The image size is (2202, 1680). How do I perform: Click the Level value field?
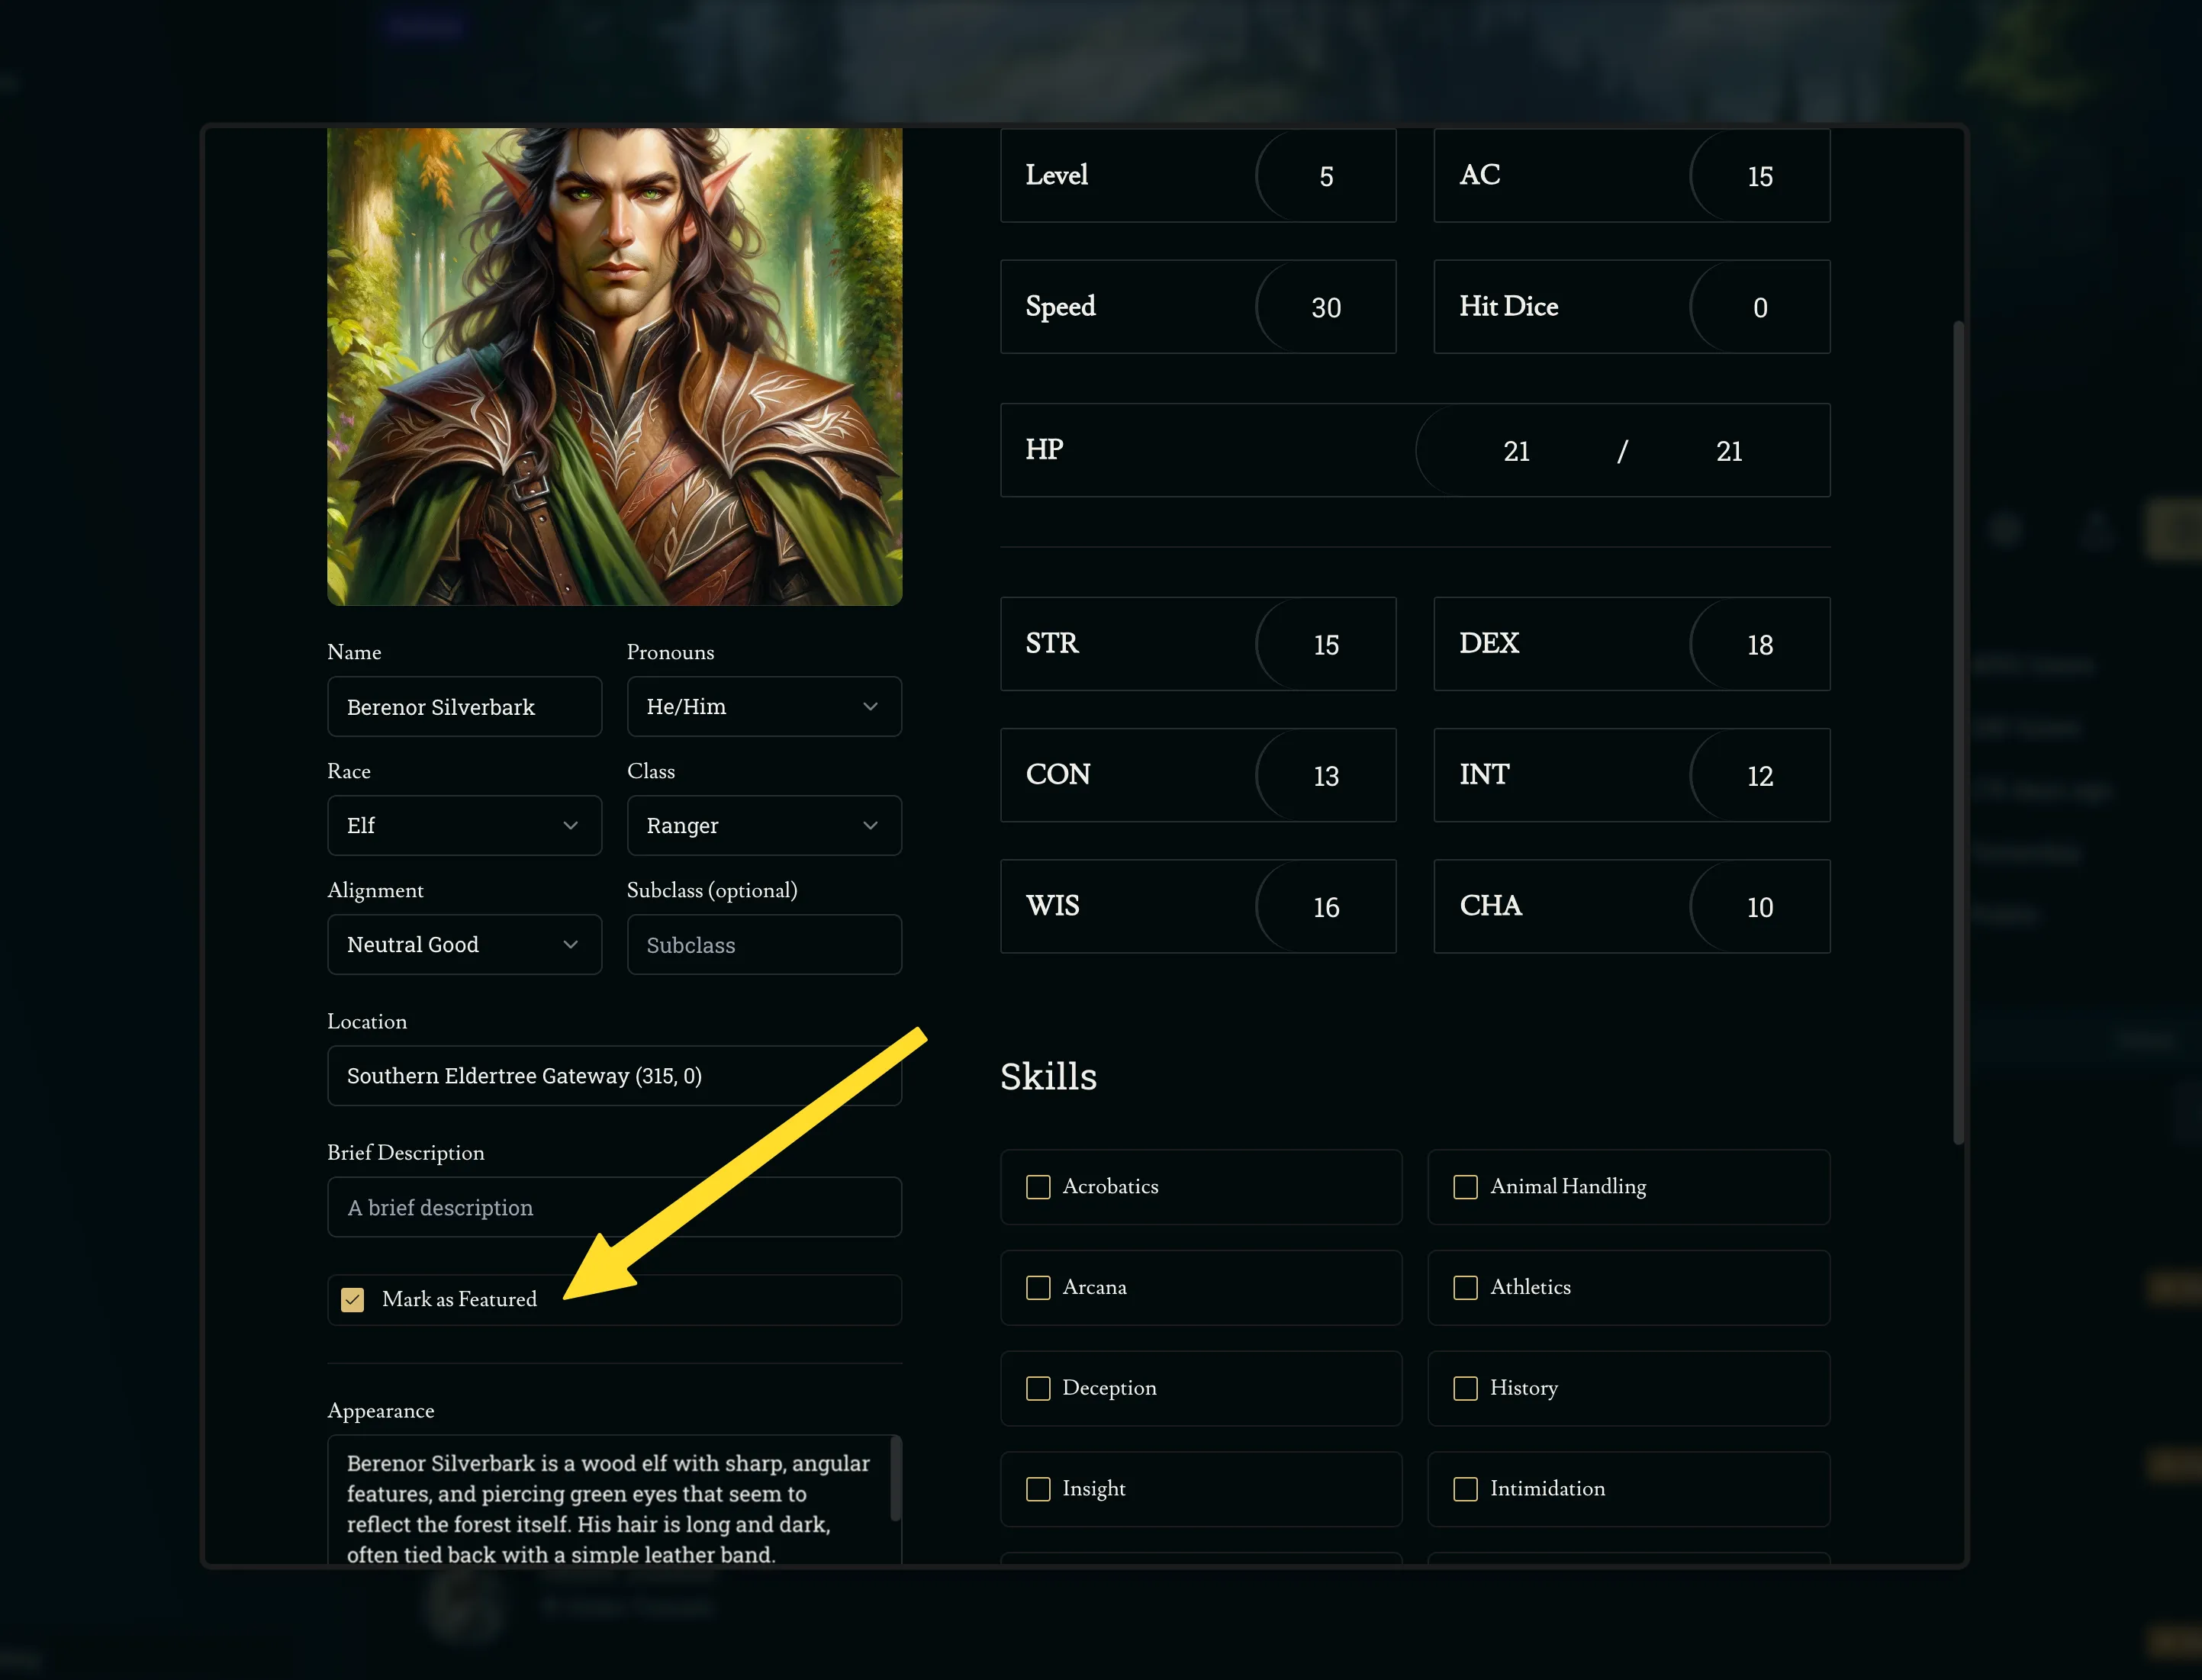[1325, 176]
